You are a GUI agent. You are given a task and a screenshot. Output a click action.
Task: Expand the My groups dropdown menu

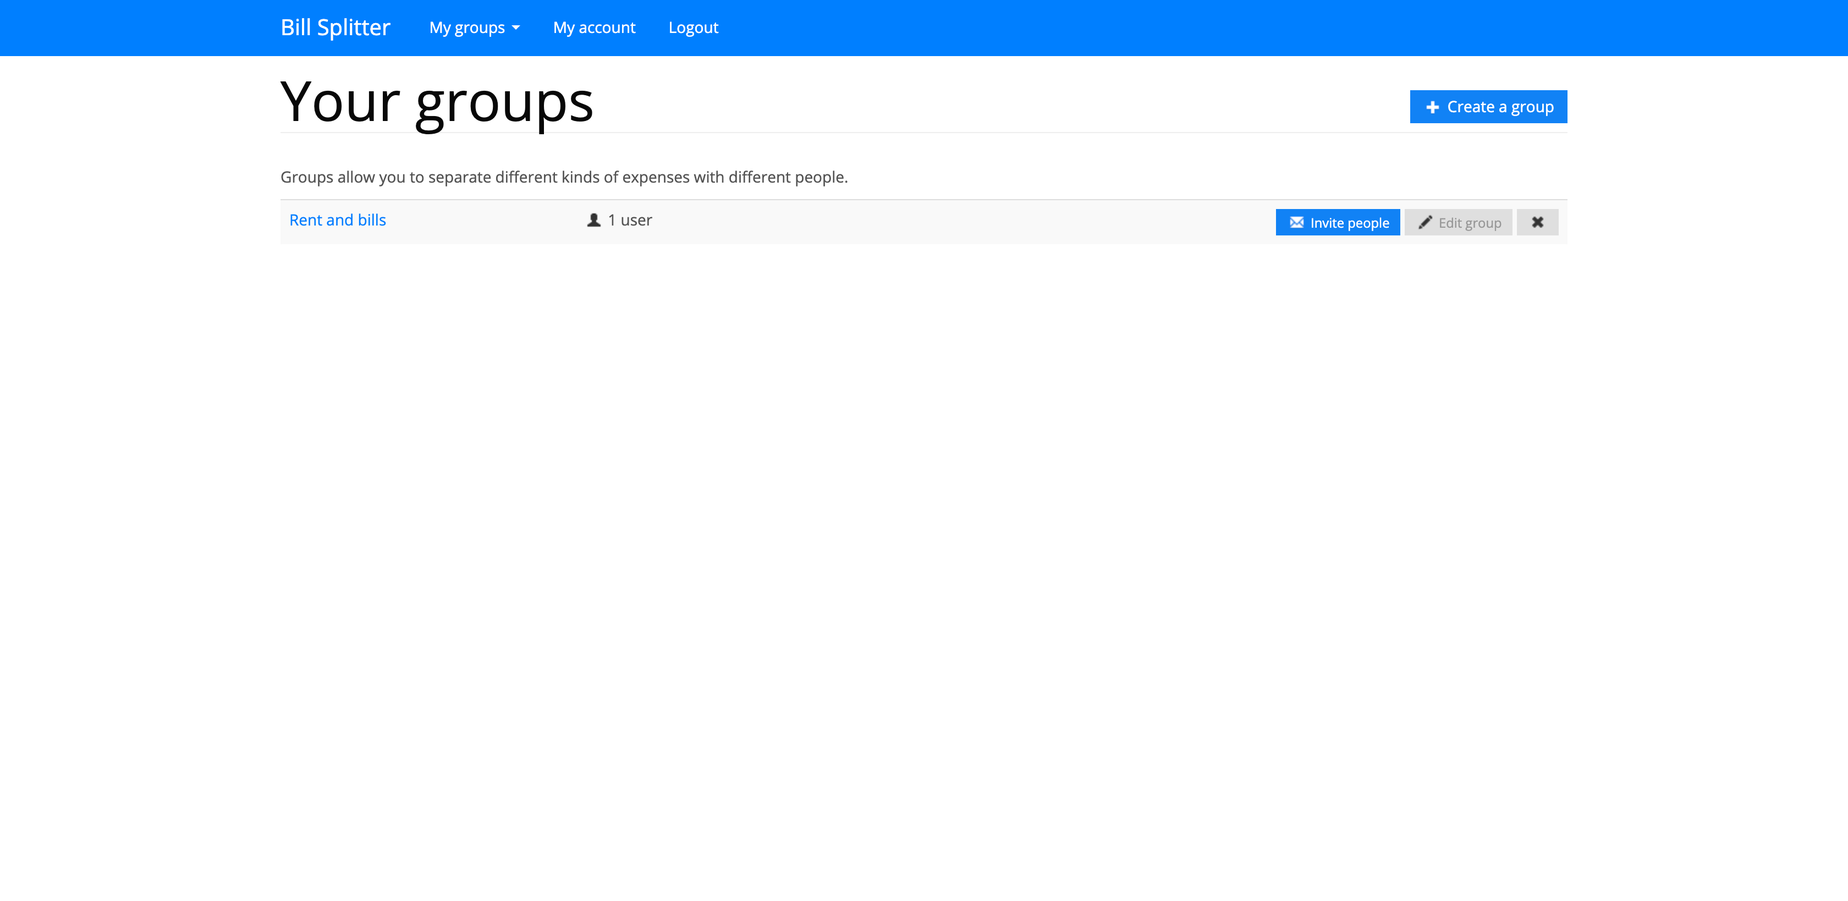click(474, 28)
